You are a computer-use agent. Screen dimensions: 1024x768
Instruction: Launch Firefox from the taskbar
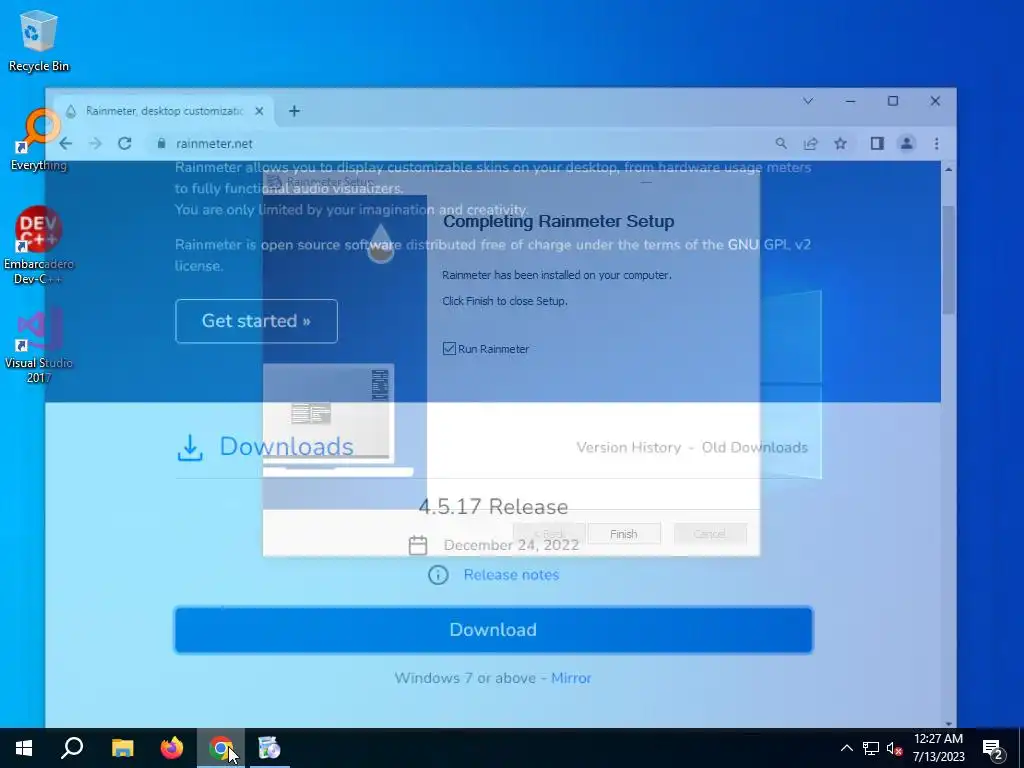(x=172, y=748)
